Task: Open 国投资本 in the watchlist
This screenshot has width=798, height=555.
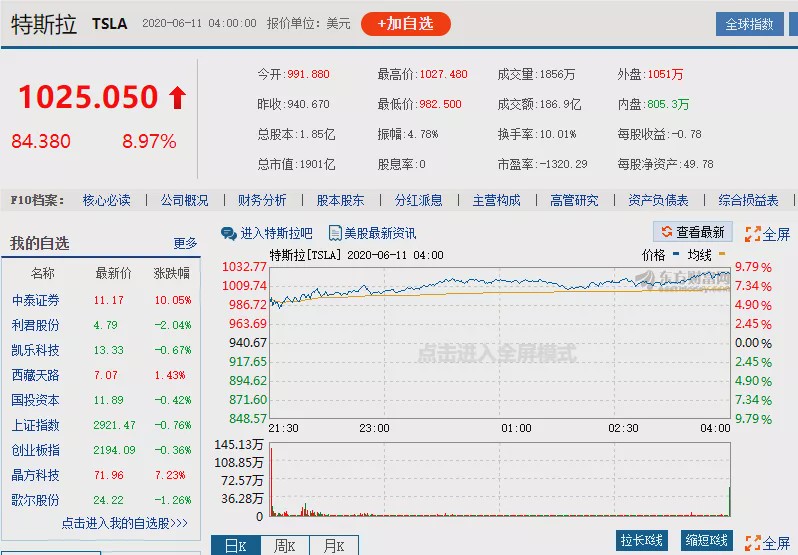Action: [36, 400]
